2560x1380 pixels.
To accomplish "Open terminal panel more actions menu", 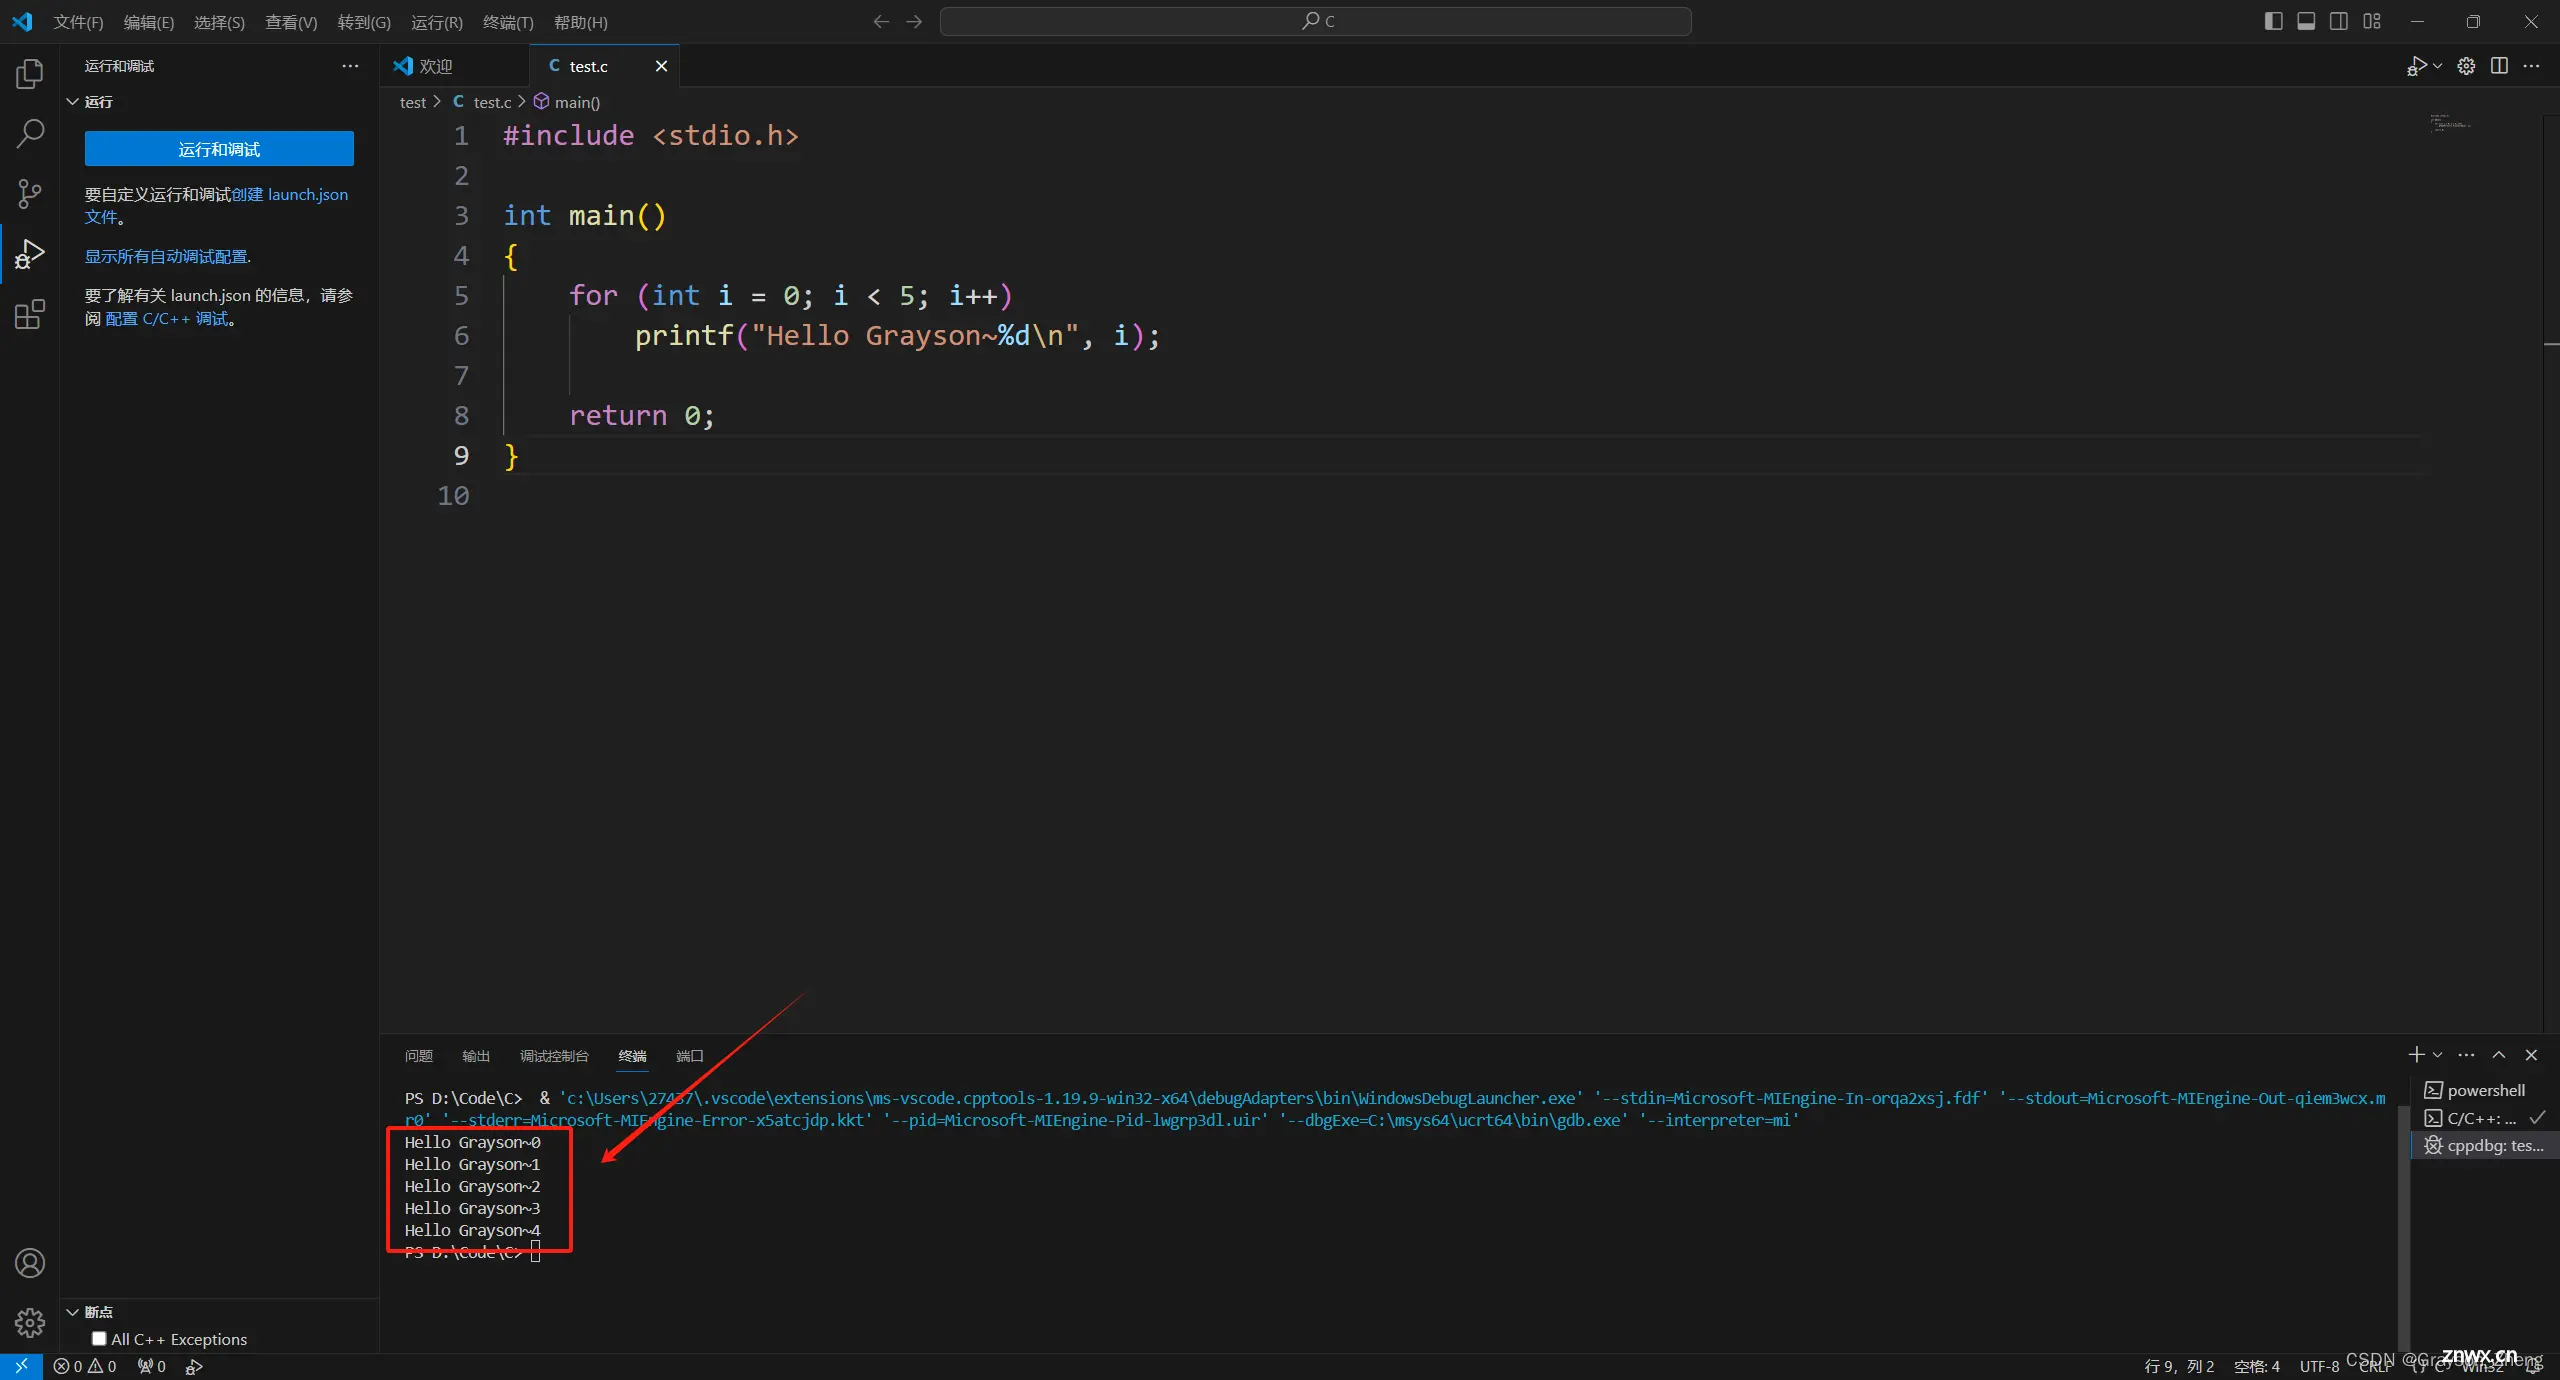I will click(x=2466, y=1055).
